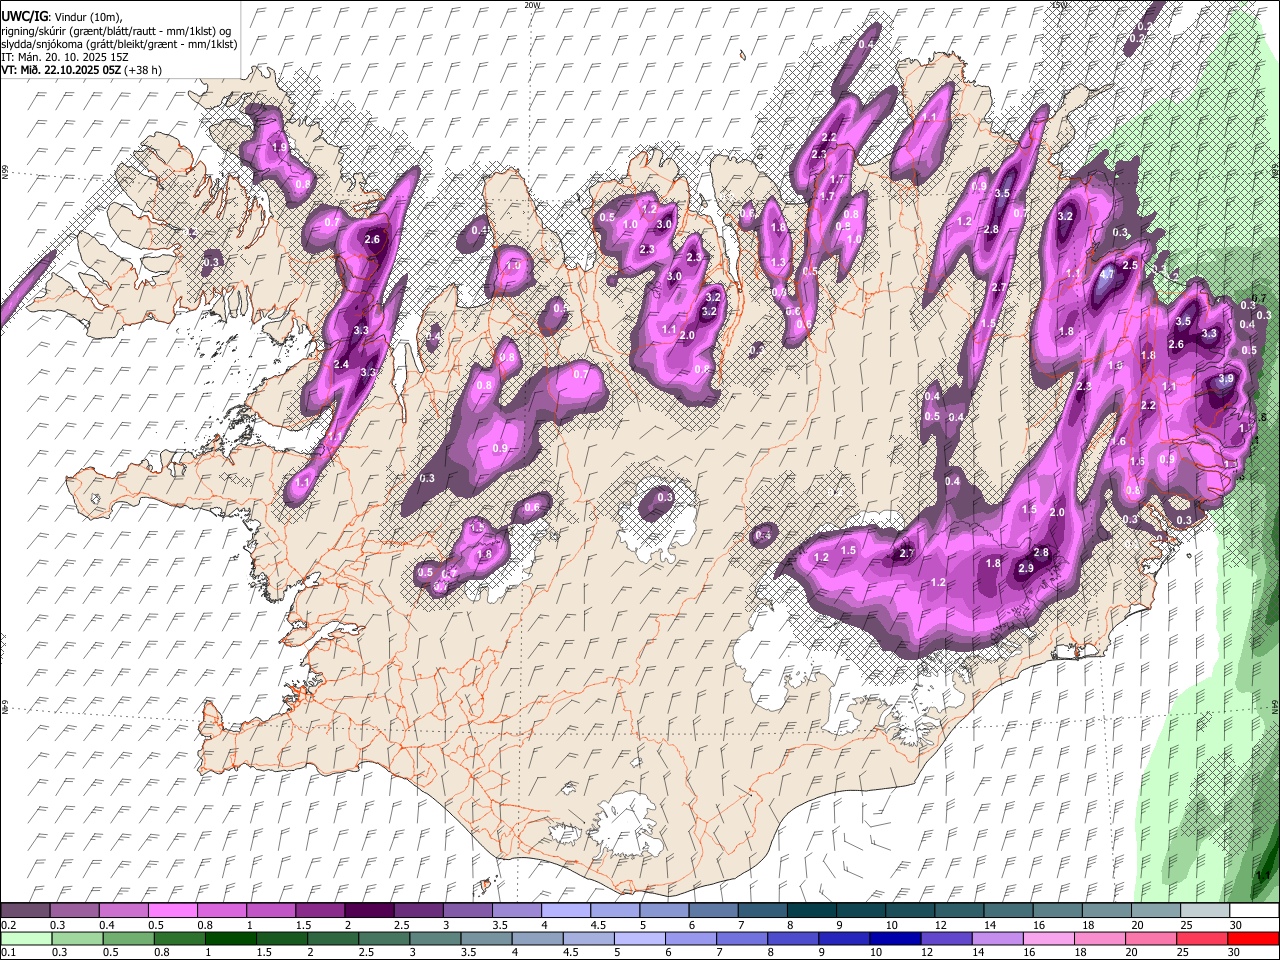Click the 2.4 snowfall value on the map

(341, 364)
